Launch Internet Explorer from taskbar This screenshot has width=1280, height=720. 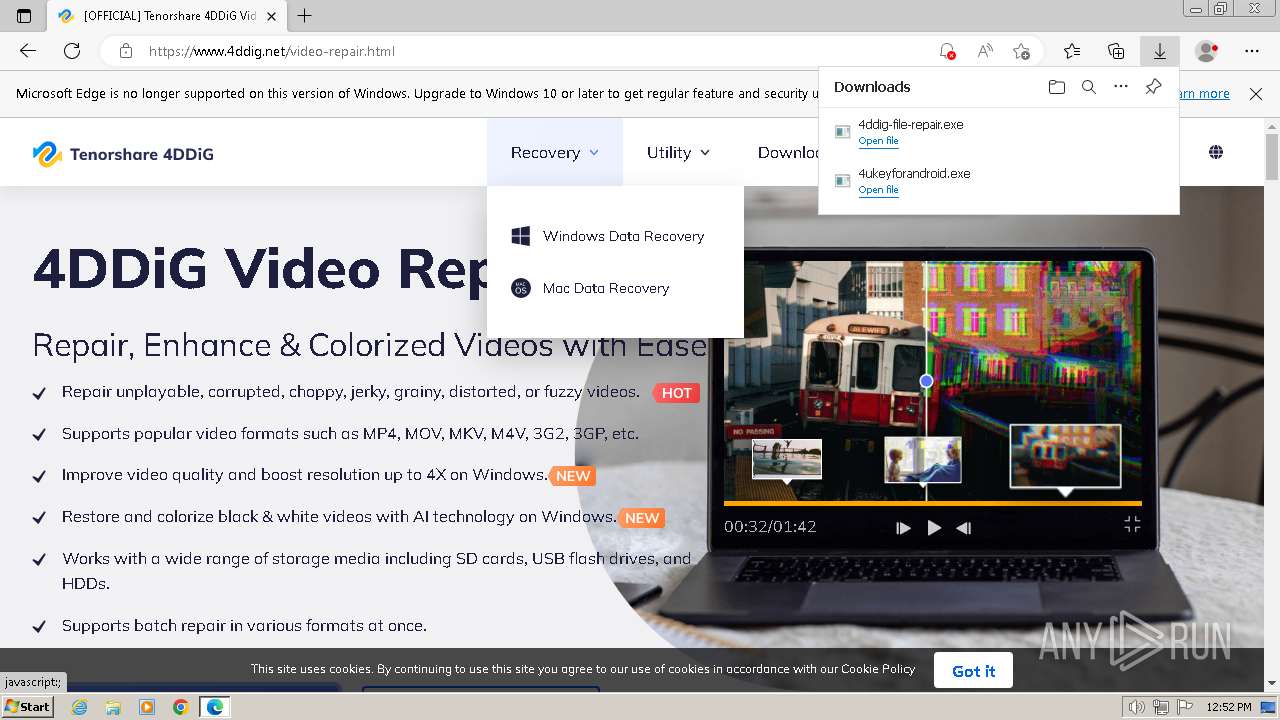click(x=79, y=707)
